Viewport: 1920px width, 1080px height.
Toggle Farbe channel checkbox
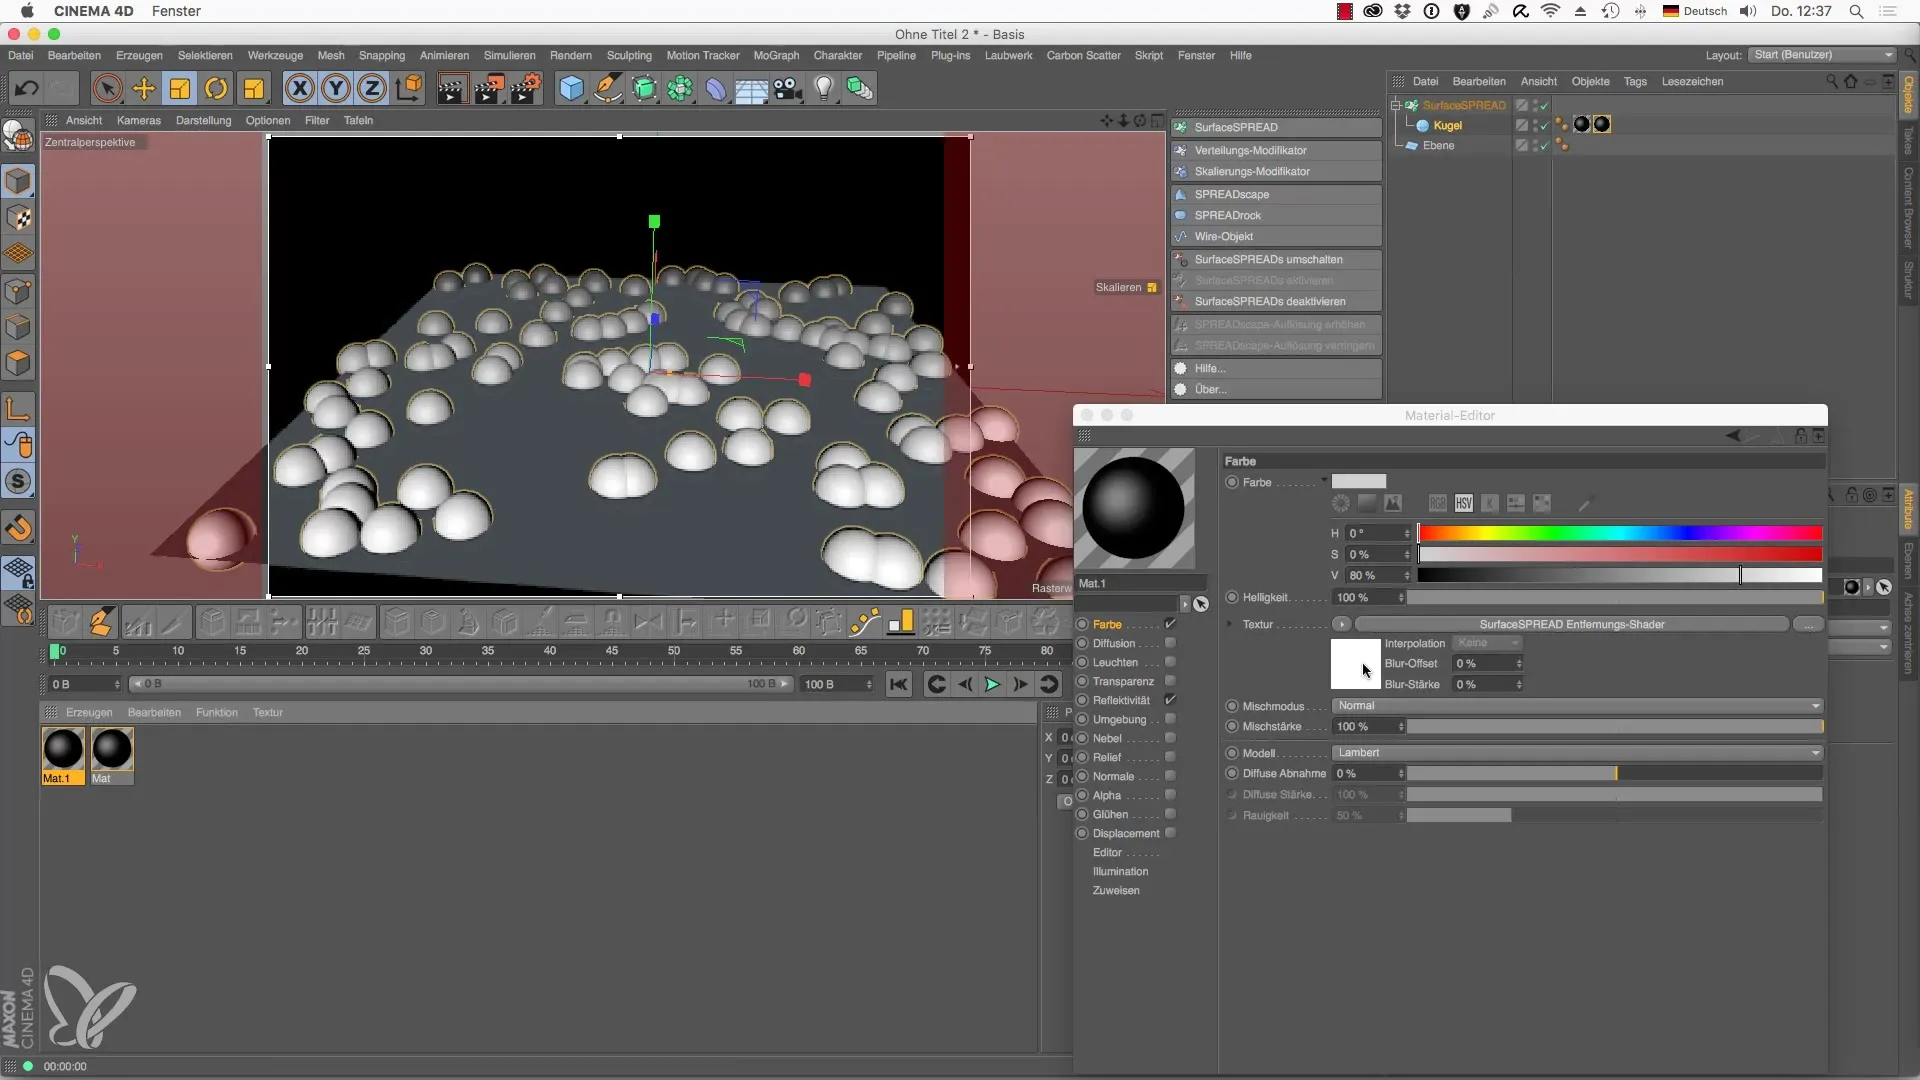[1170, 624]
